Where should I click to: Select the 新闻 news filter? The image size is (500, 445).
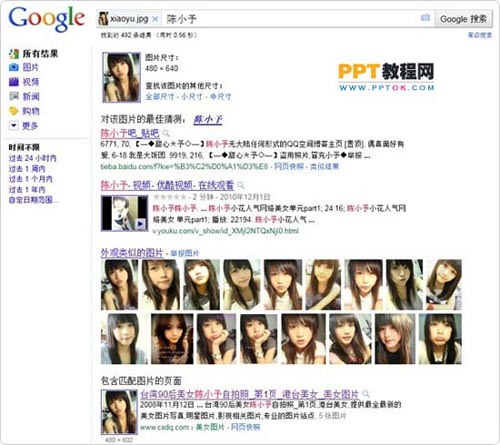click(31, 96)
